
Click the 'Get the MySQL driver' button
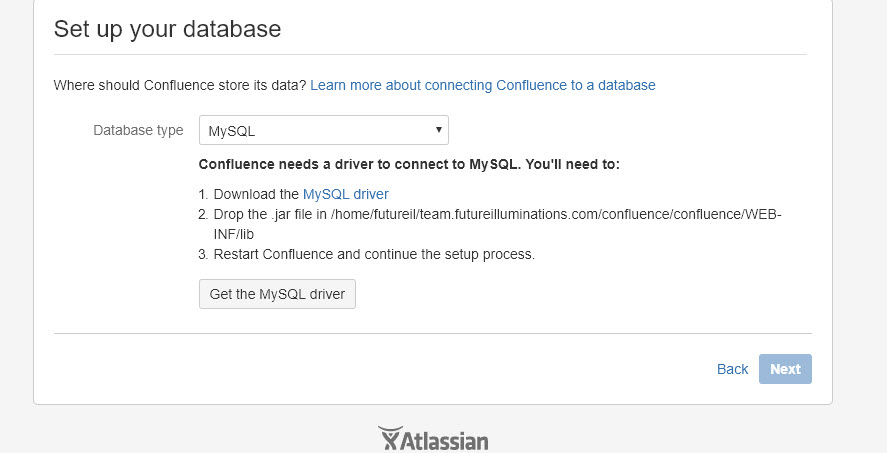coord(277,294)
